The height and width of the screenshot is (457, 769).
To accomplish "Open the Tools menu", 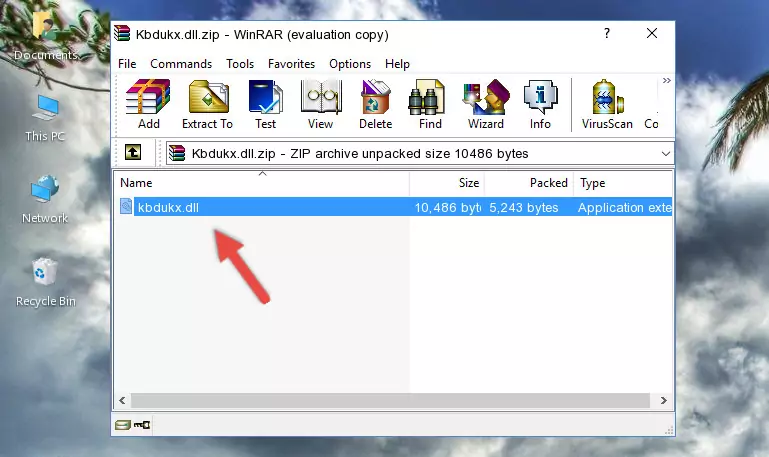I will click(240, 64).
